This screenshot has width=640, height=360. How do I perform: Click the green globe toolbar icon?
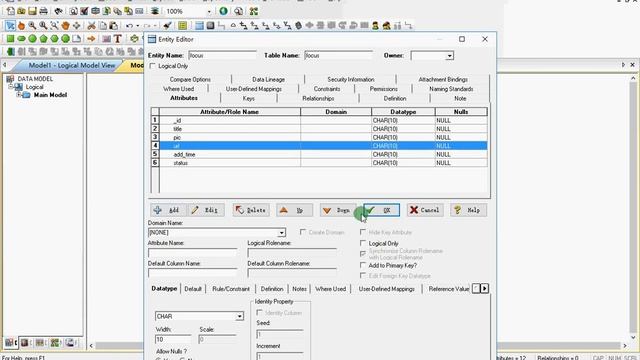[x=223, y=11]
